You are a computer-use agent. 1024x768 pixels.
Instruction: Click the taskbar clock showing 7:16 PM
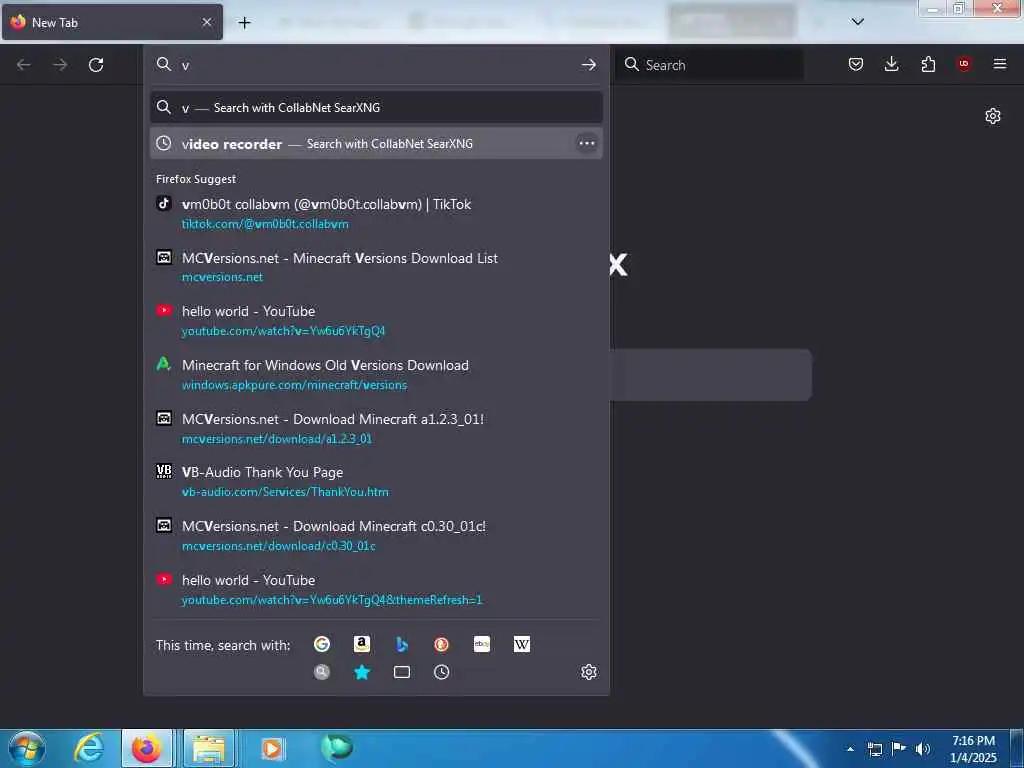(x=973, y=749)
